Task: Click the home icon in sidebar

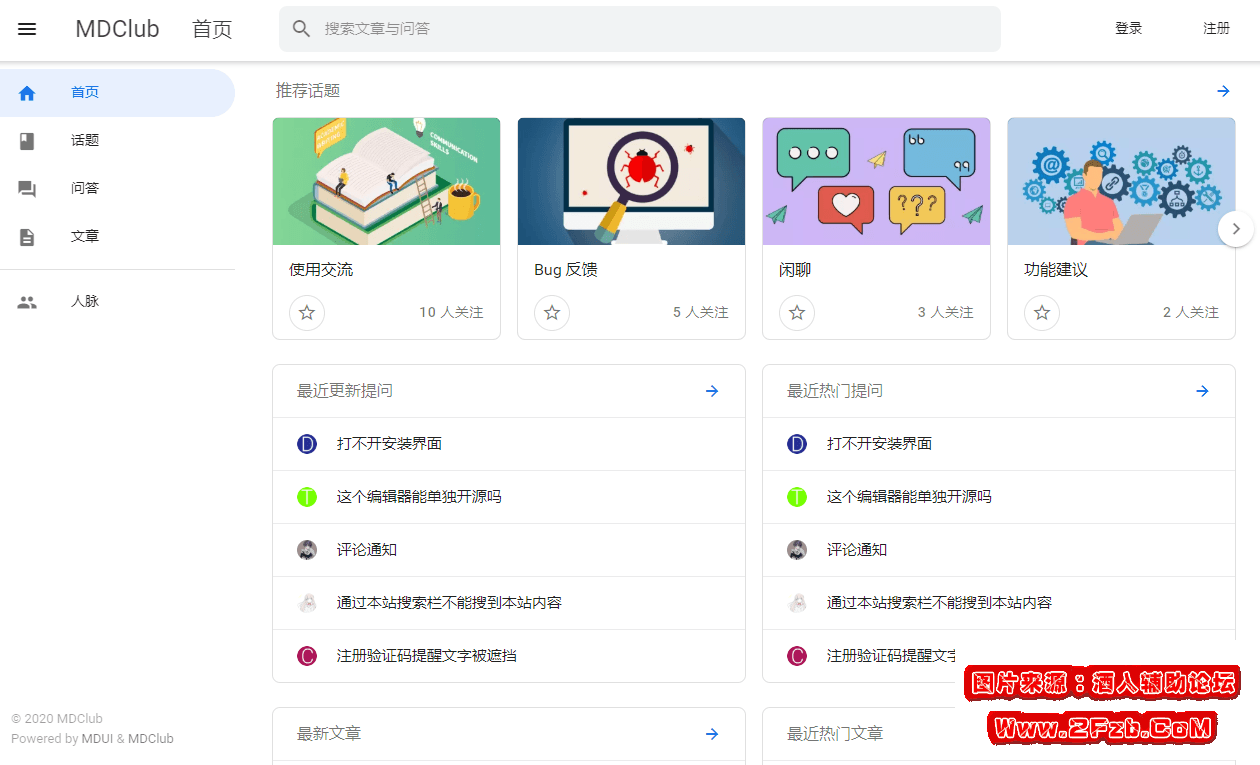Action: (27, 93)
